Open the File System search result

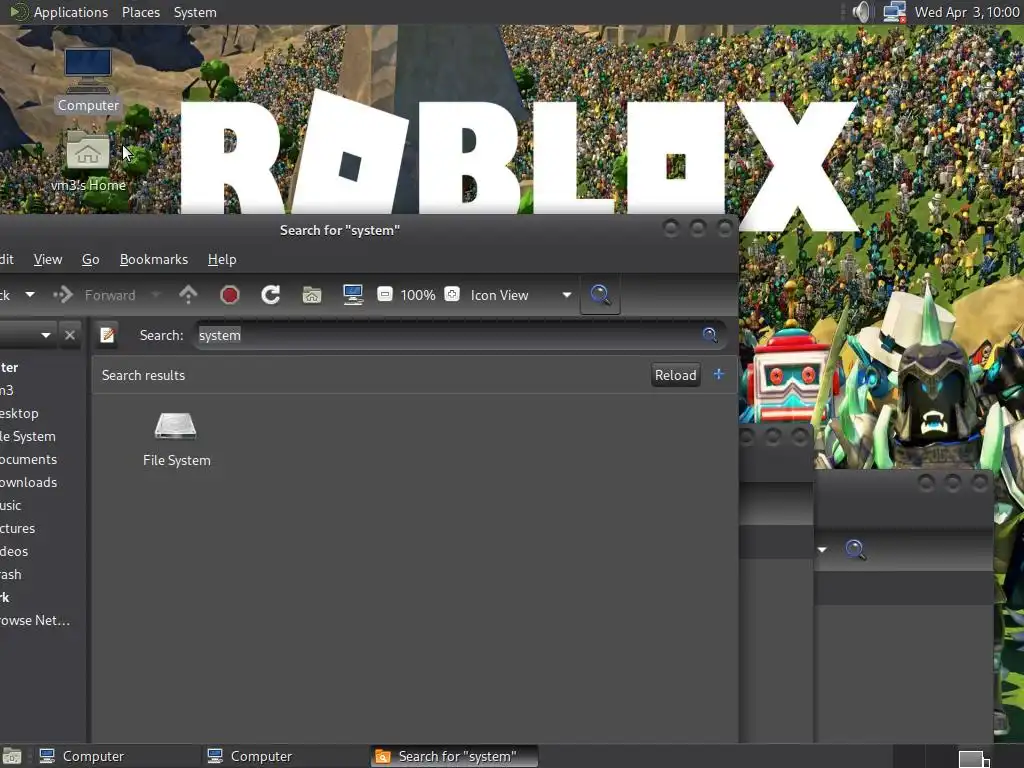(176, 439)
